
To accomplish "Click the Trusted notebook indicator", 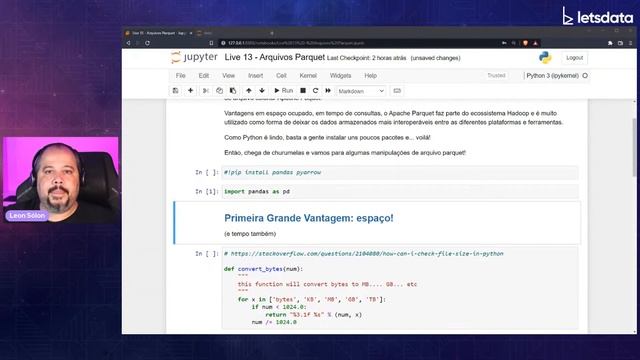I will (496, 76).
